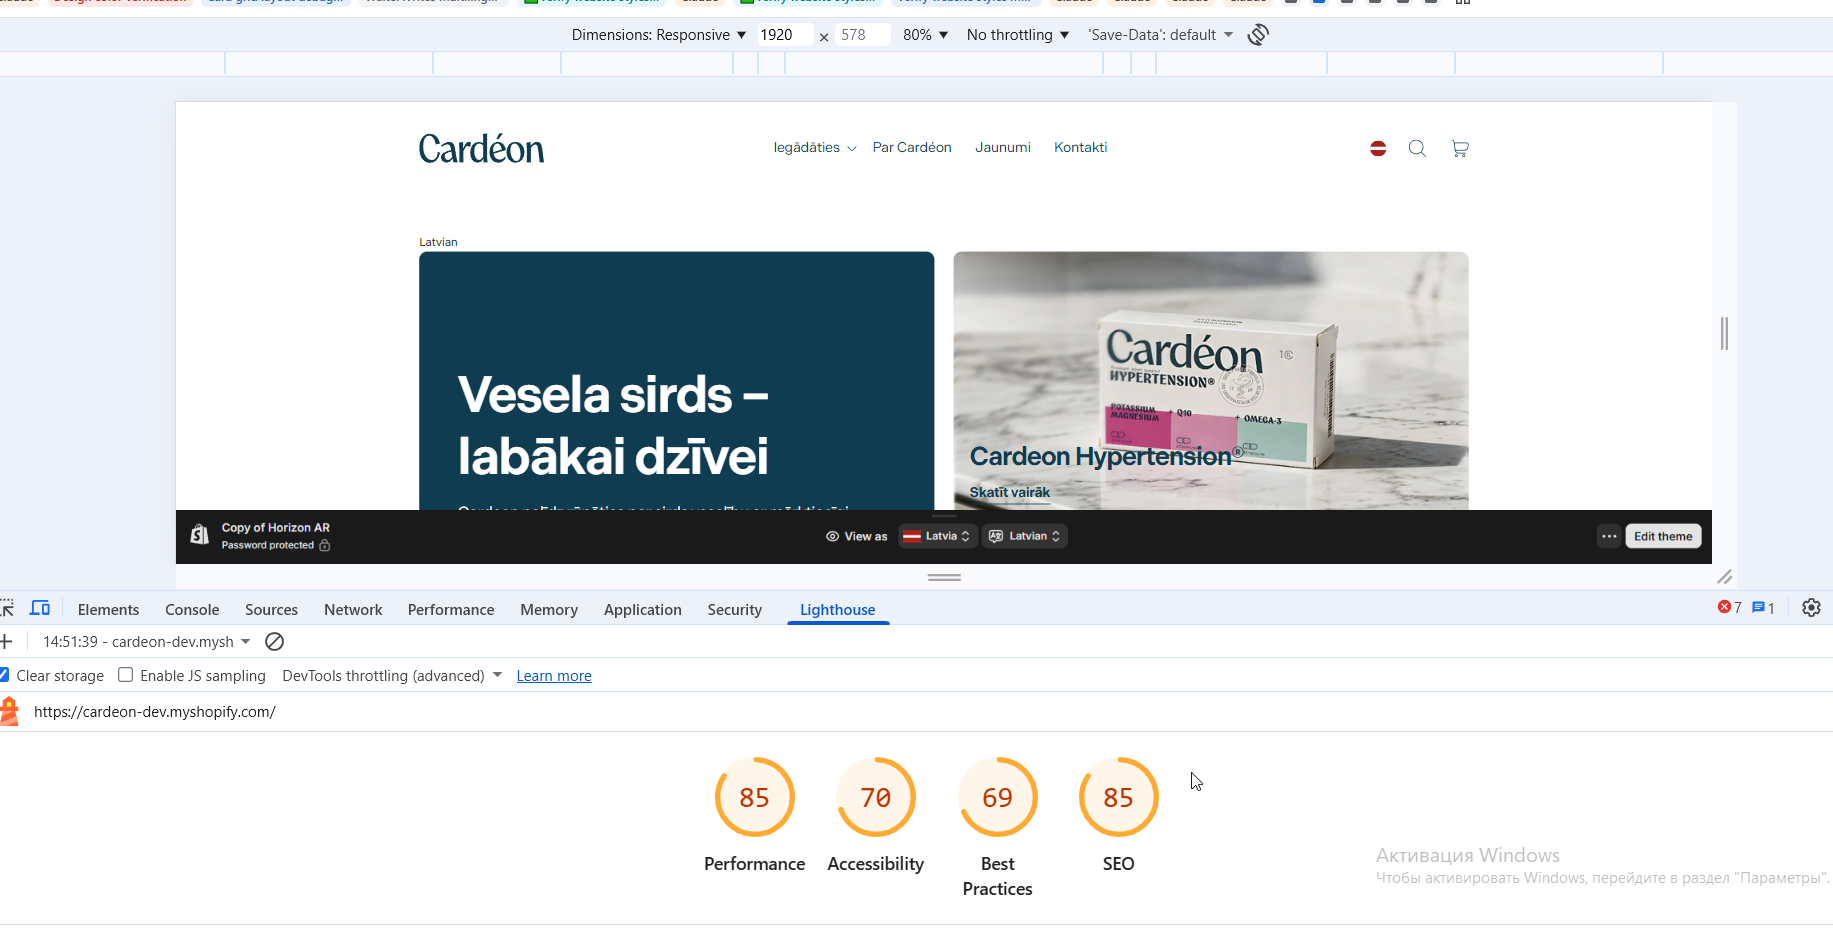Open the shopping cart icon

click(x=1460, y=148)
